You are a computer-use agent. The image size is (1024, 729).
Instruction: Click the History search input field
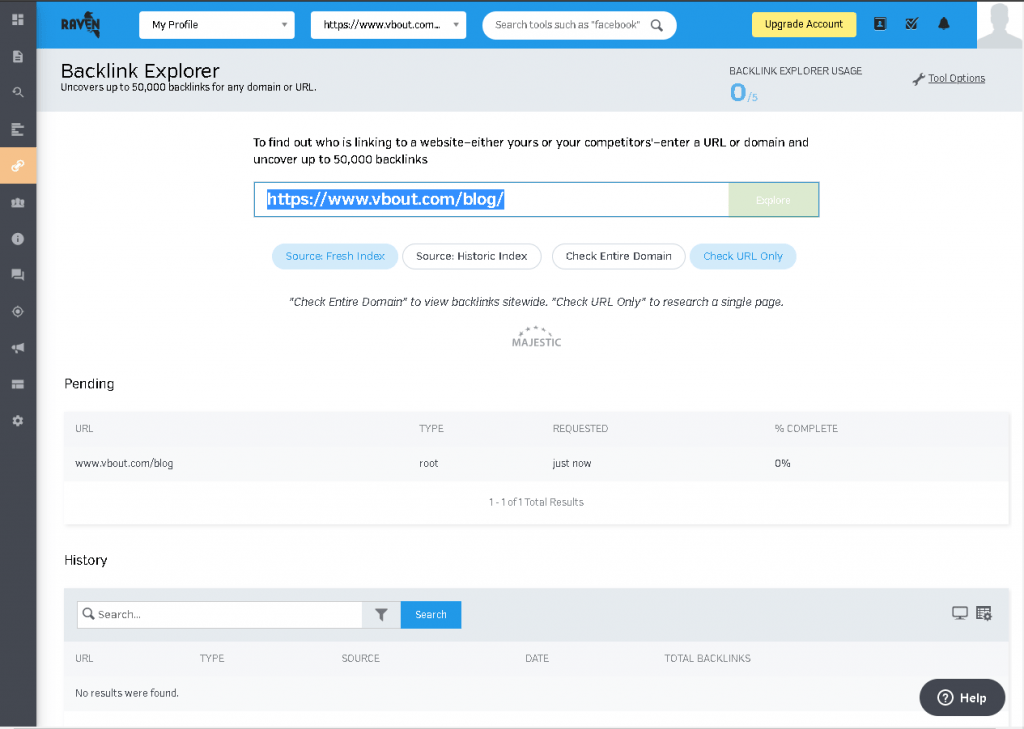point(220,615)
